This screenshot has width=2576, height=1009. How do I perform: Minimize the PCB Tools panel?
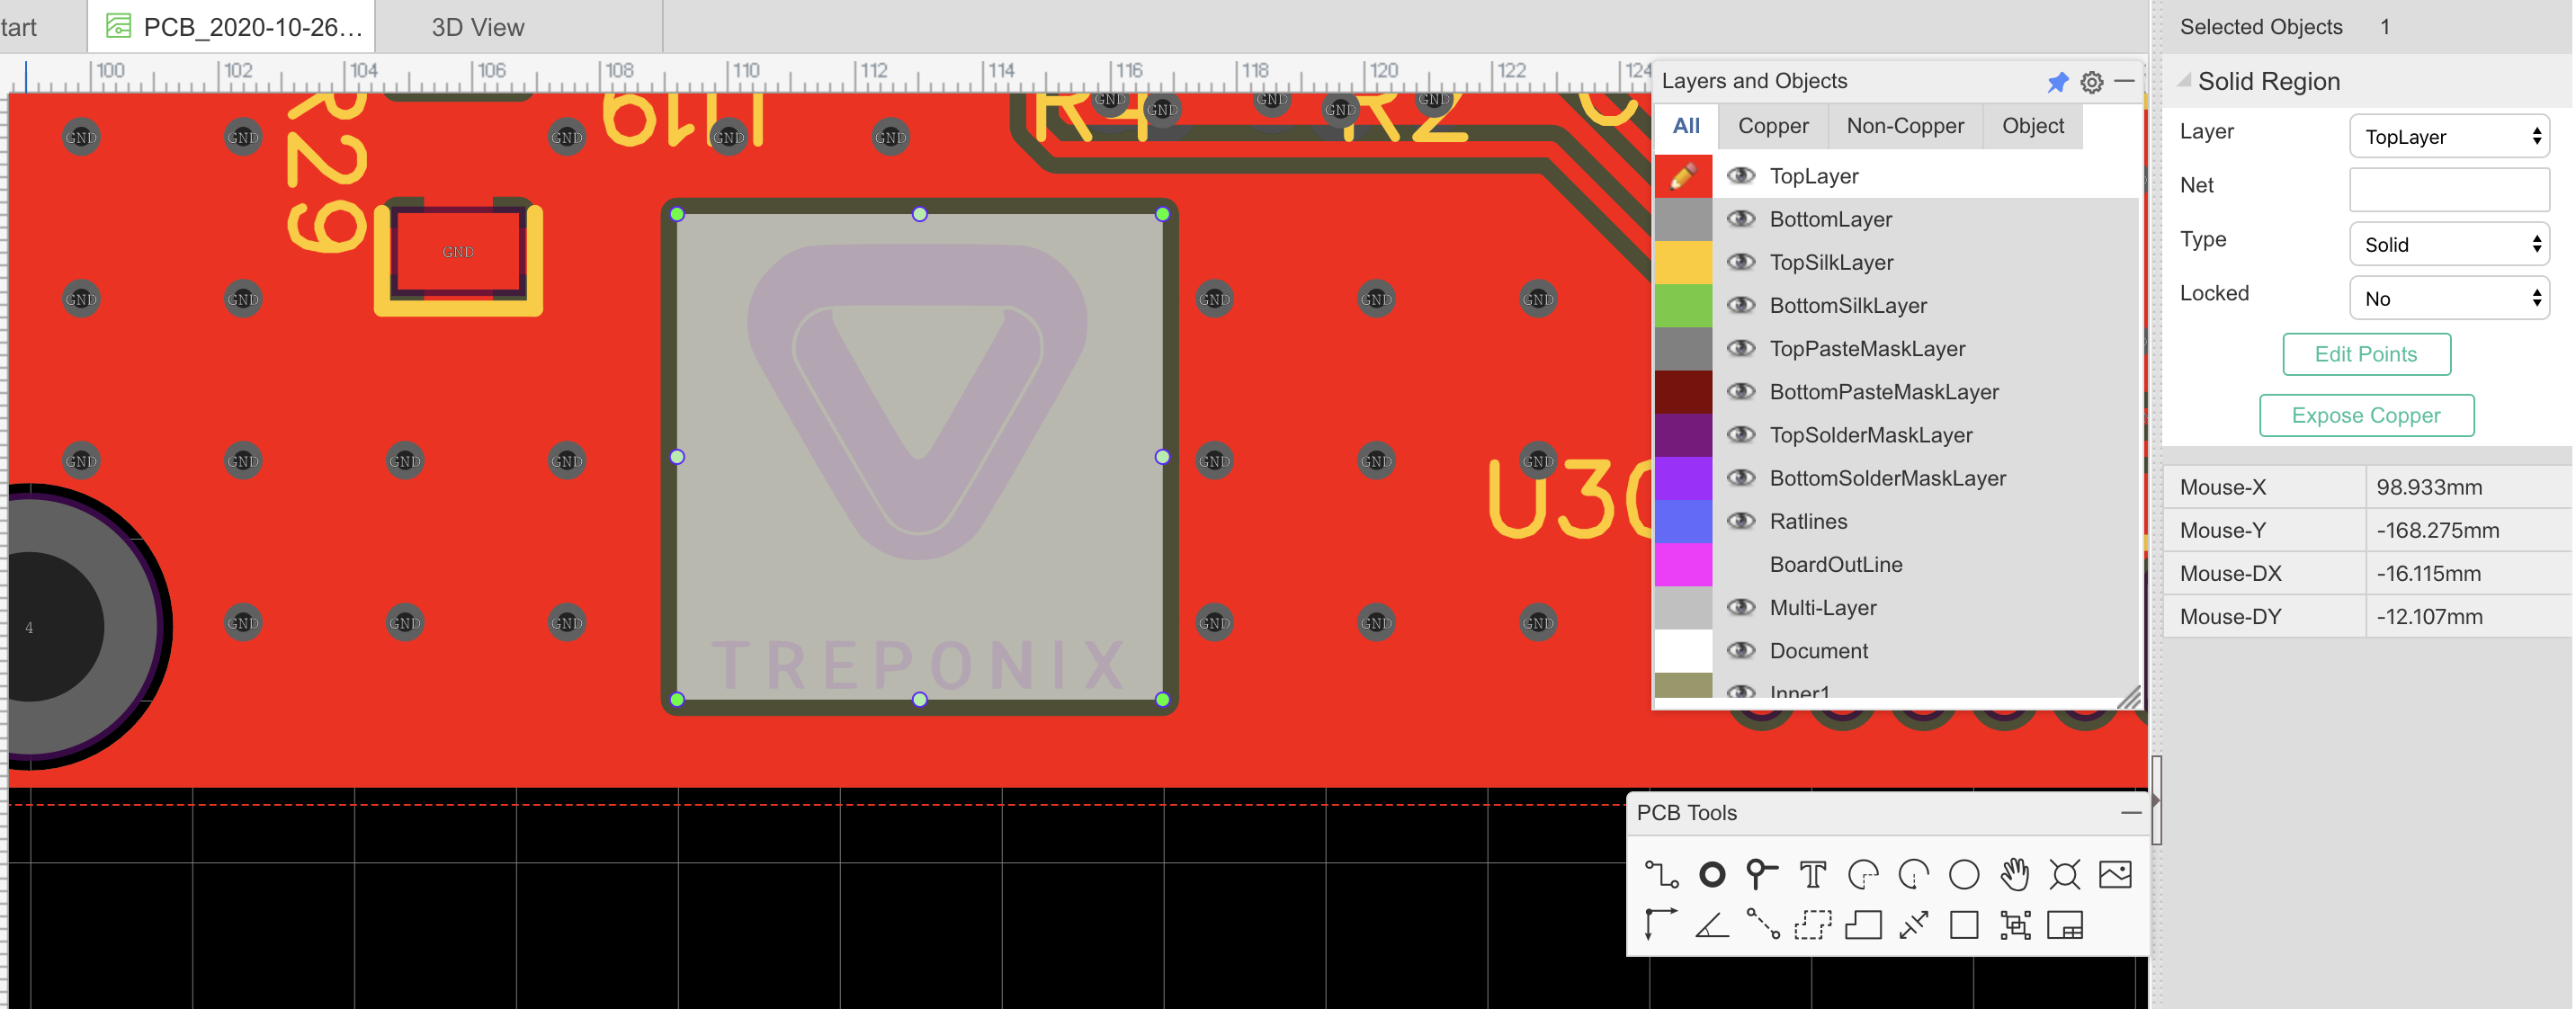2130,812
